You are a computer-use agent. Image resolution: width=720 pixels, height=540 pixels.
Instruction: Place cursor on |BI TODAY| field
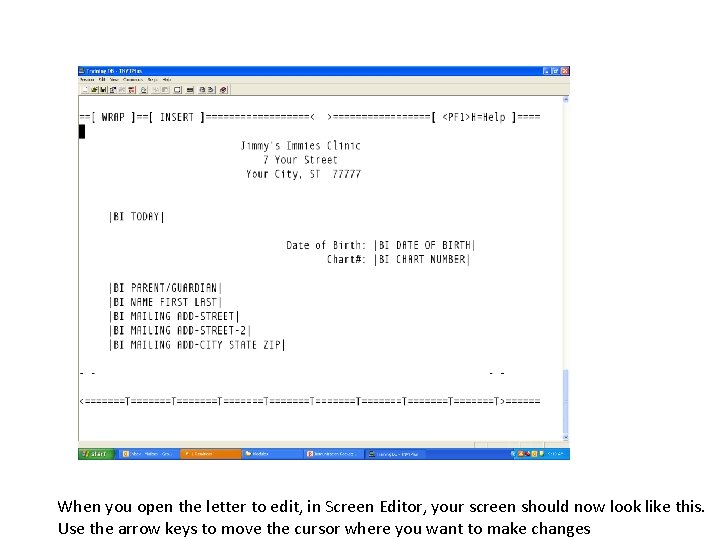click(x=136, y=217)
